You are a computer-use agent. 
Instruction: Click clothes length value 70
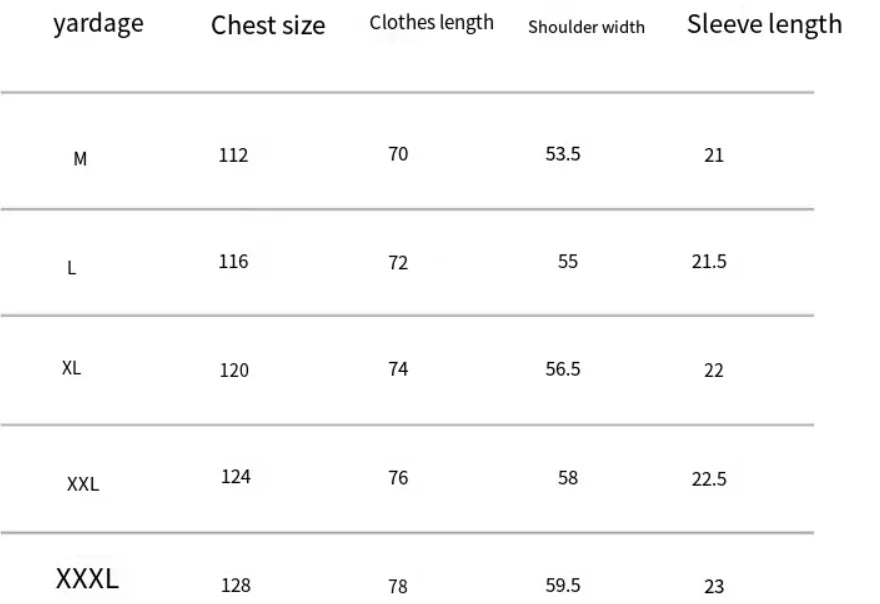tap(398, 154)
